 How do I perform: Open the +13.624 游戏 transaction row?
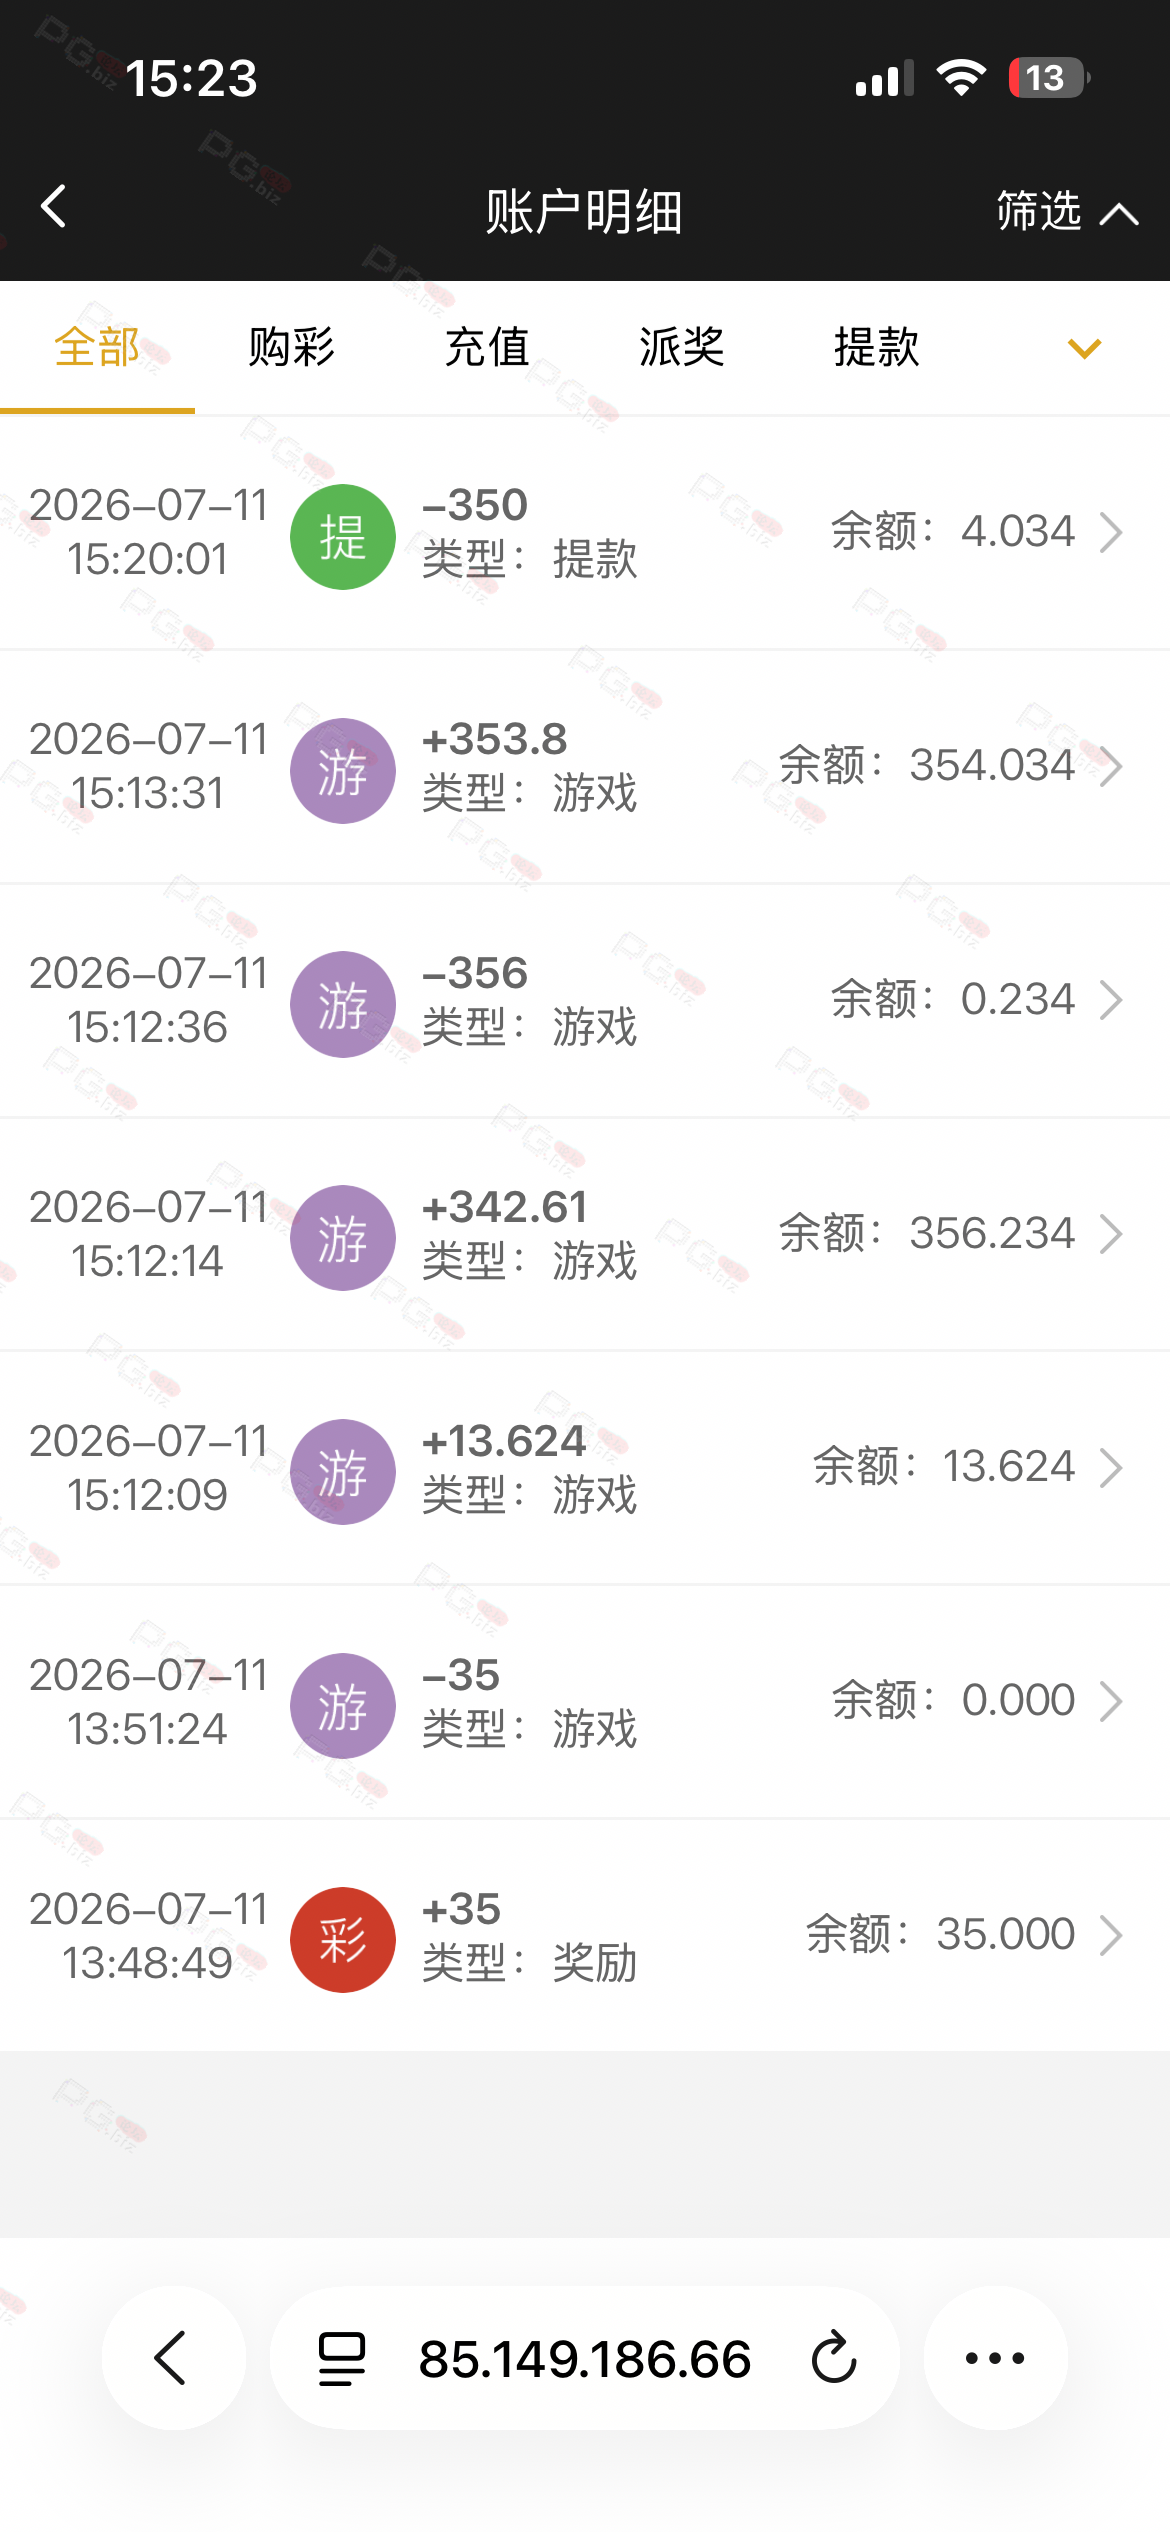point(585,1468)
